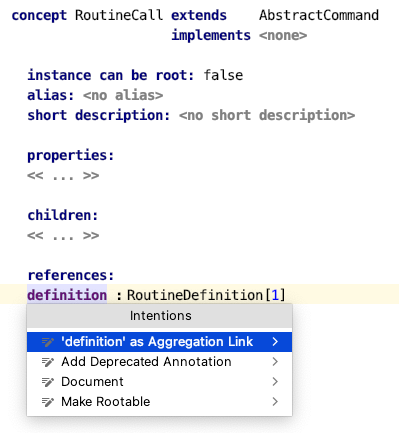Click the pencil icon beside Document

coord(48,382)
